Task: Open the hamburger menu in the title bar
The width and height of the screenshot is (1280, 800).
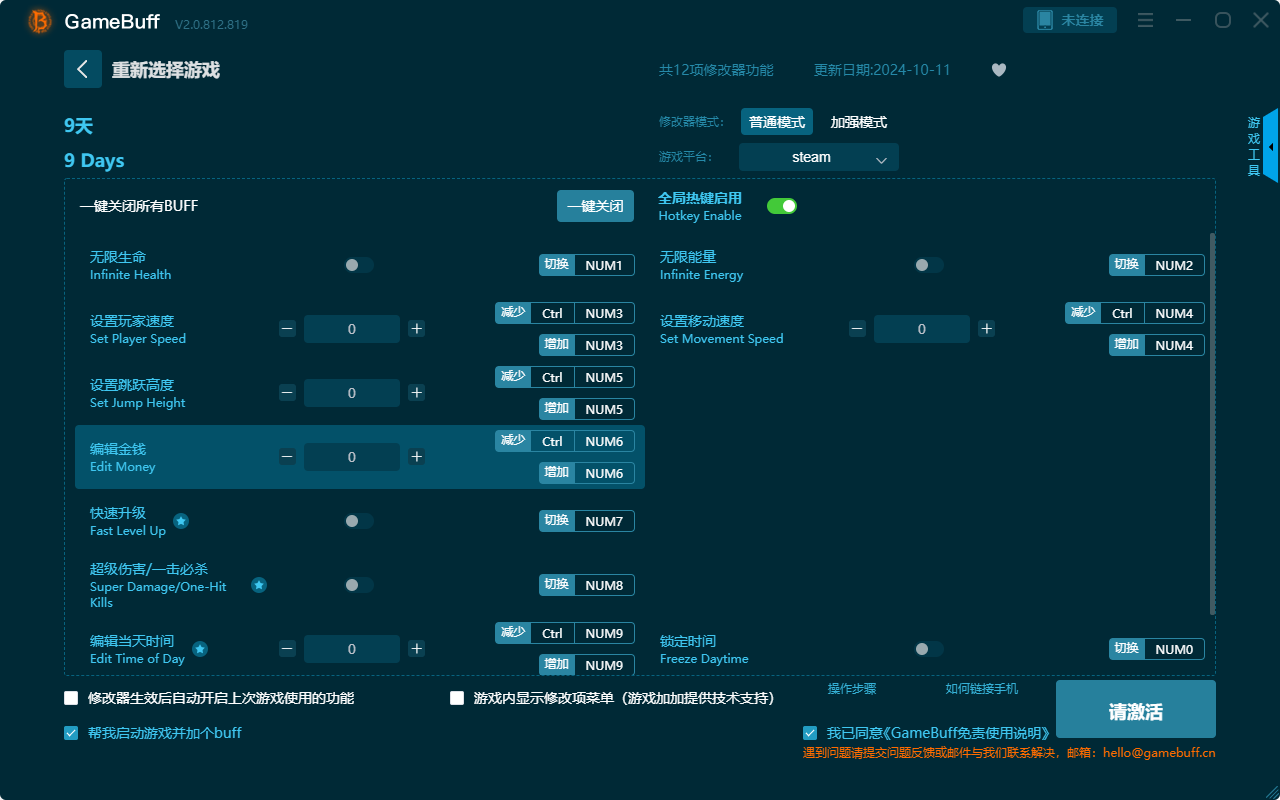Action: tap(1145, 19)
